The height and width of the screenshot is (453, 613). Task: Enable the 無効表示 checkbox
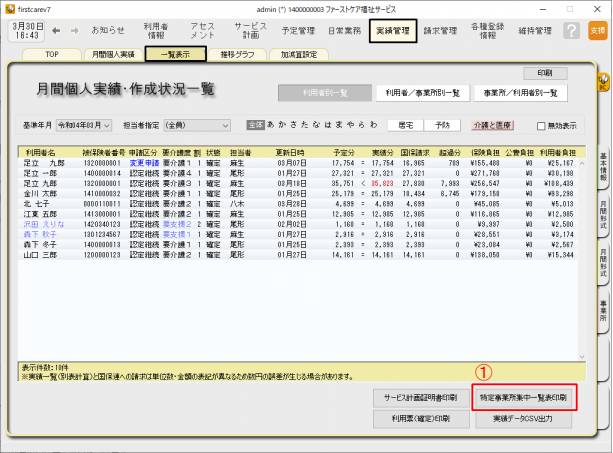(540, 127)
